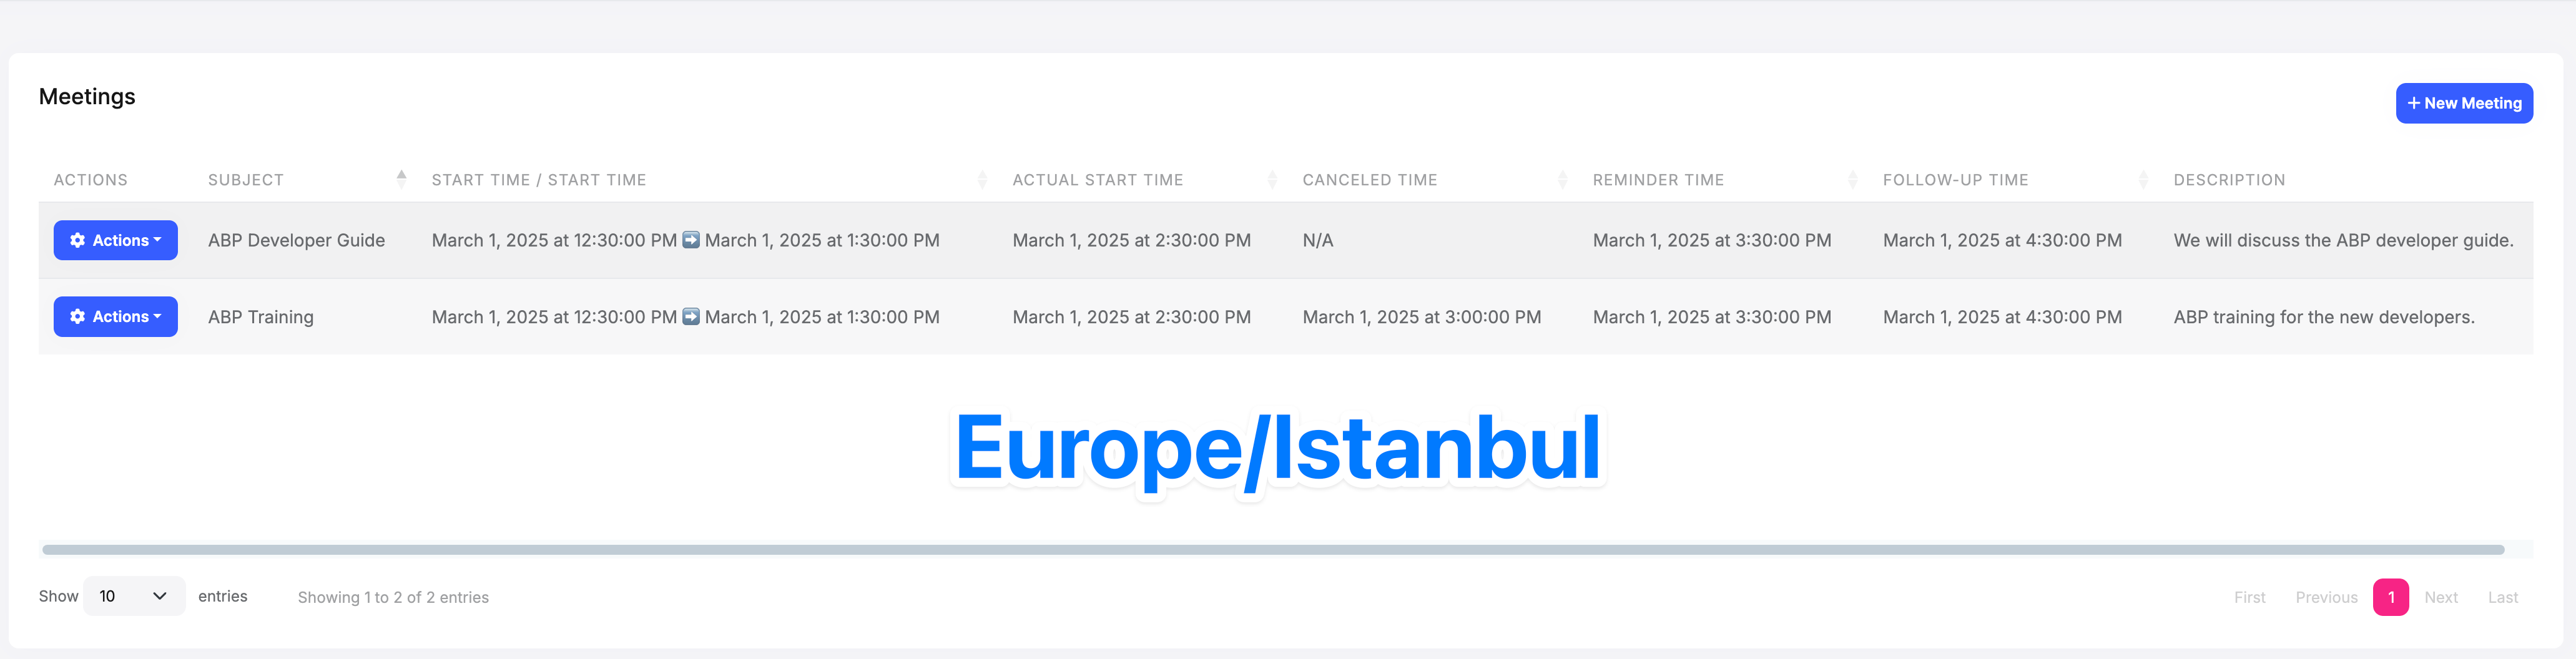
Task: Click sort icon on Actual Start Time
Action: point(1271,180)
